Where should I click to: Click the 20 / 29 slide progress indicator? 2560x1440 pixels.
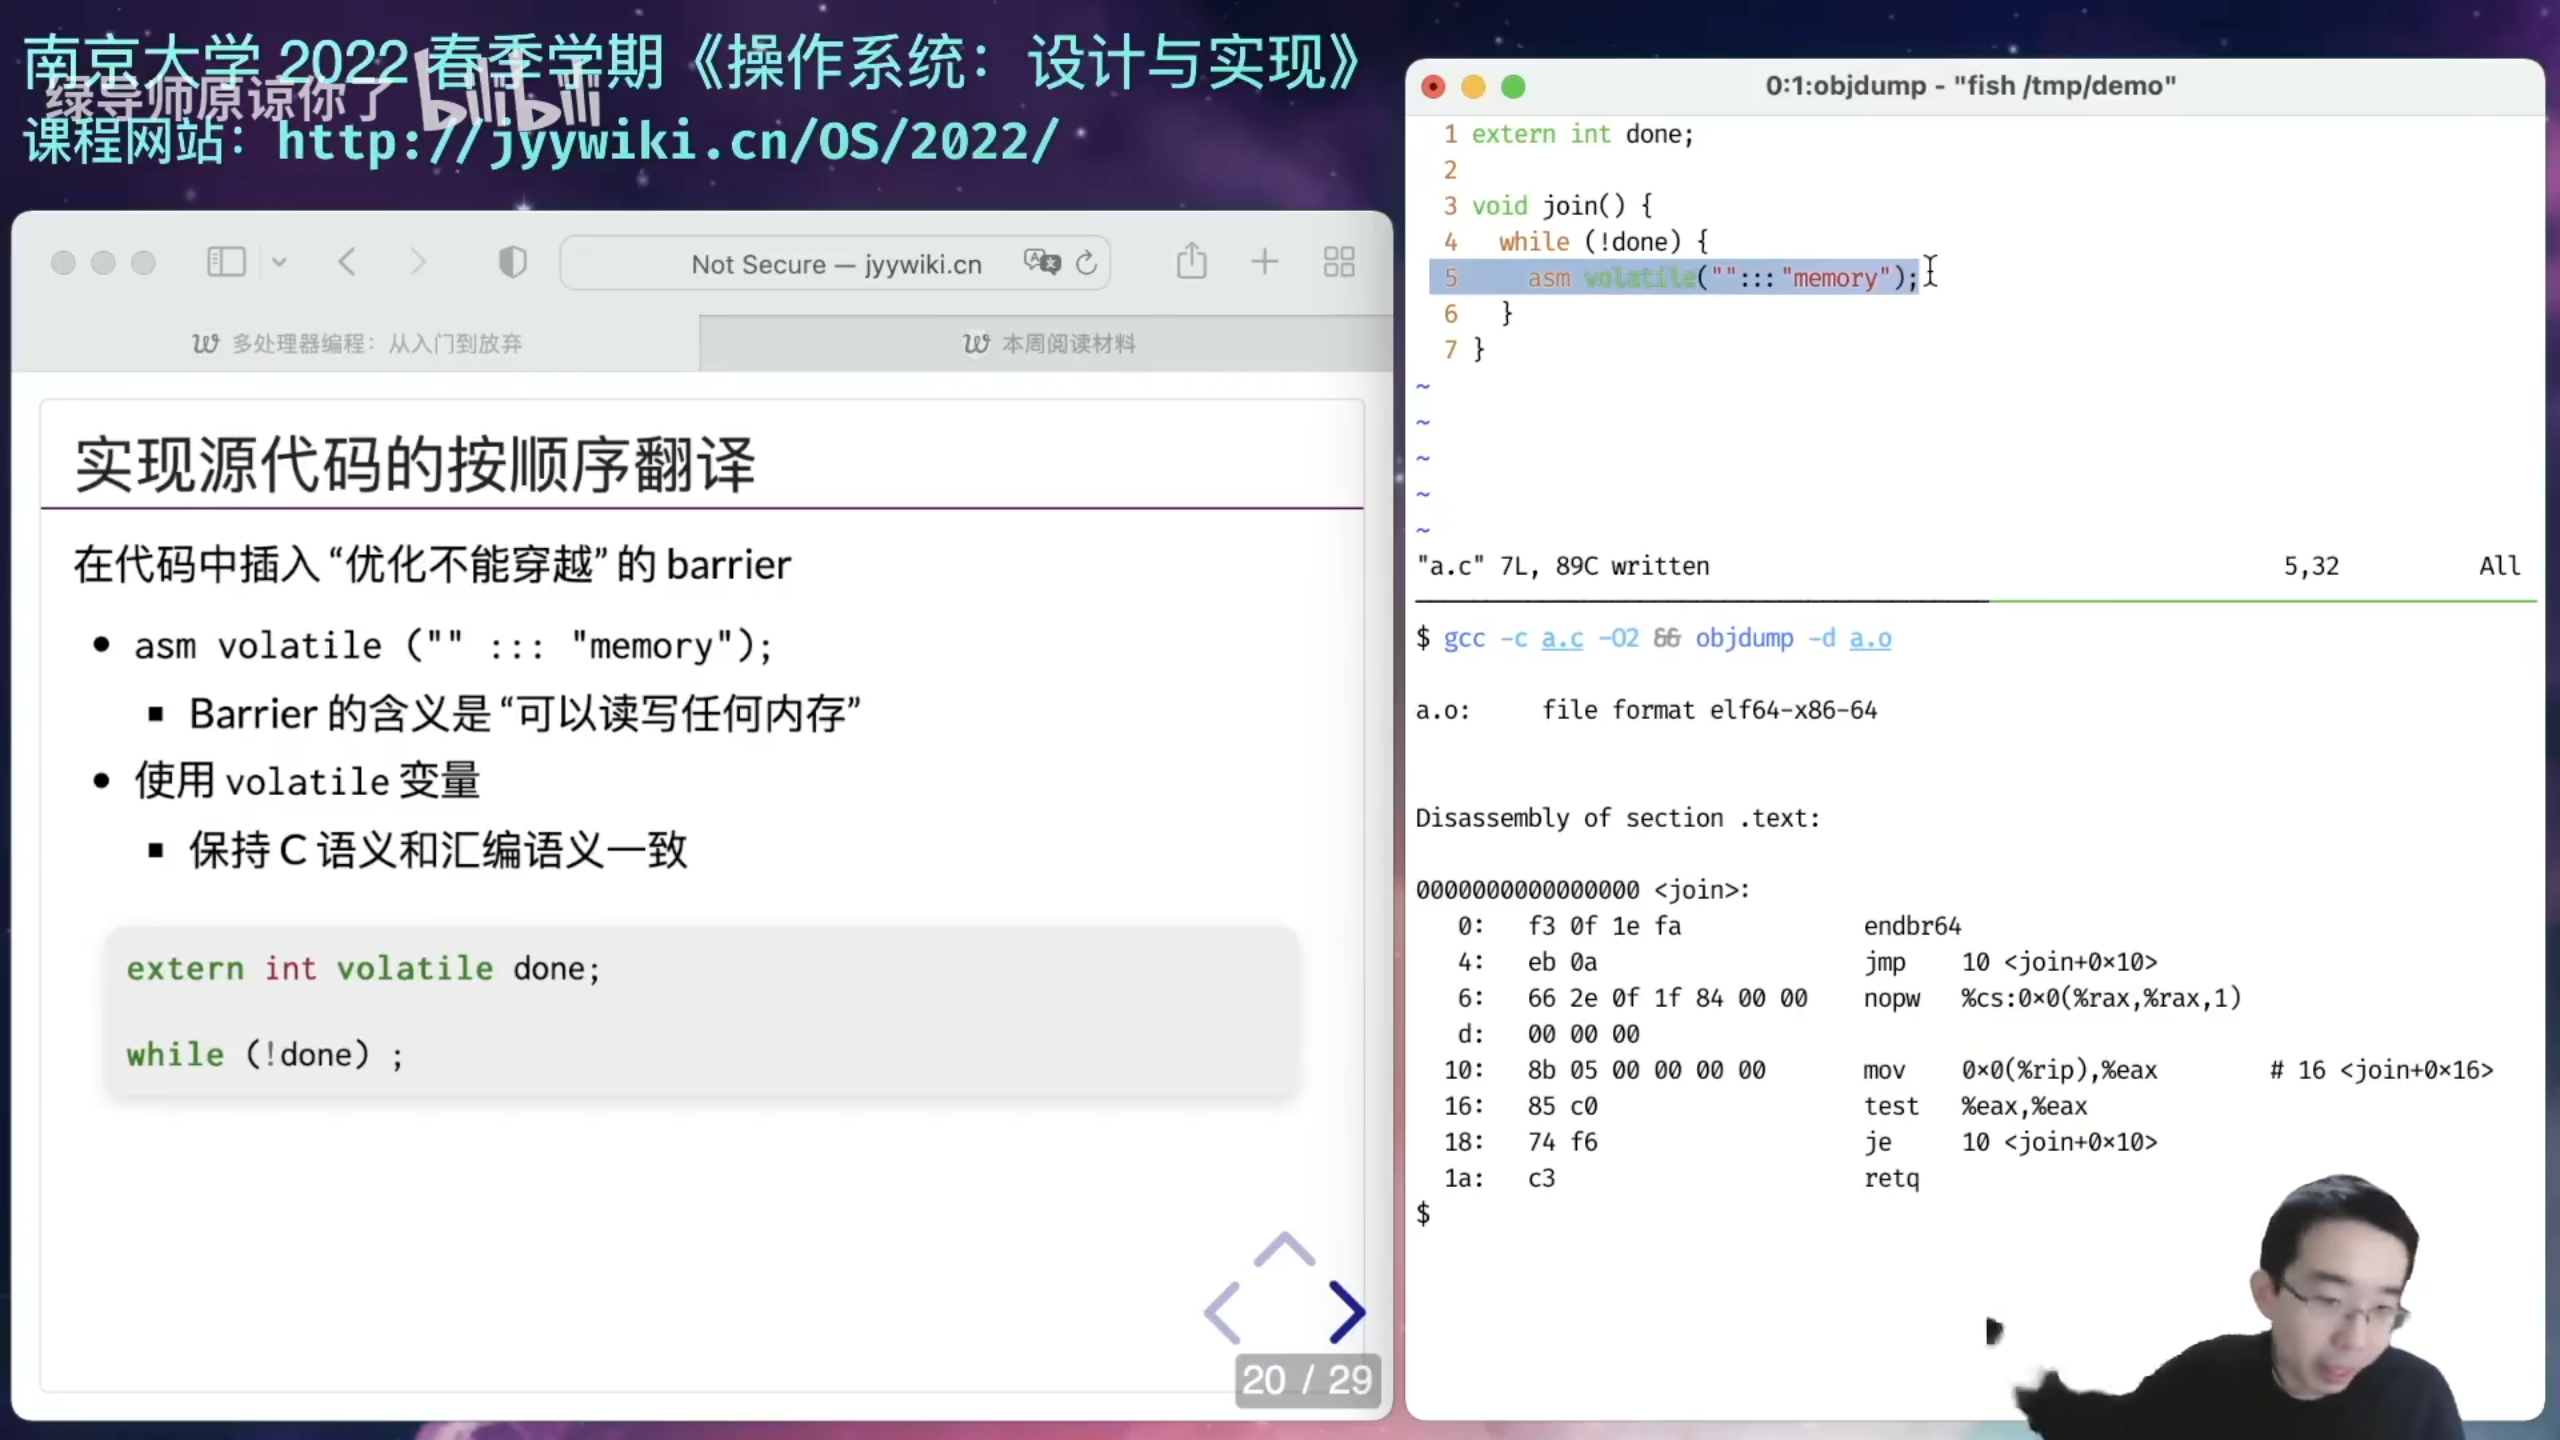[x=1306, y=1380]
